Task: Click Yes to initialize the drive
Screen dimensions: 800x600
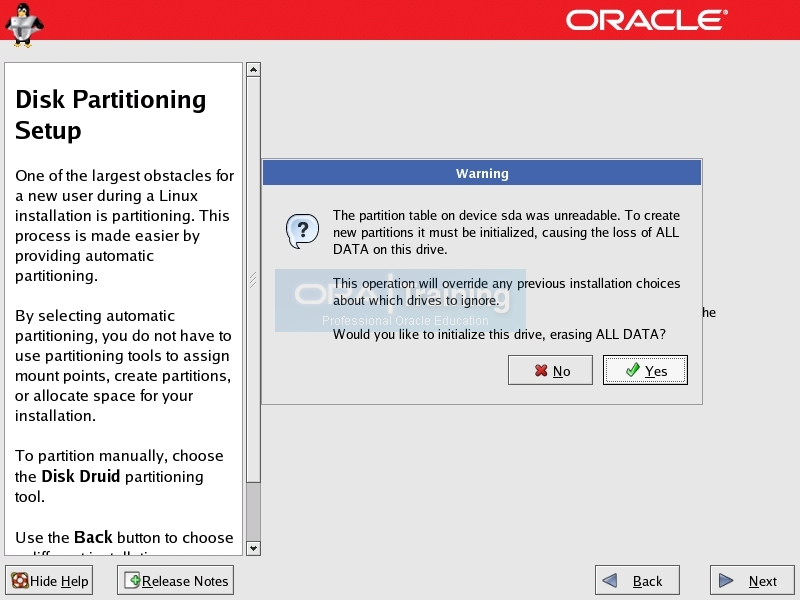Action: [x=645, y=370]
